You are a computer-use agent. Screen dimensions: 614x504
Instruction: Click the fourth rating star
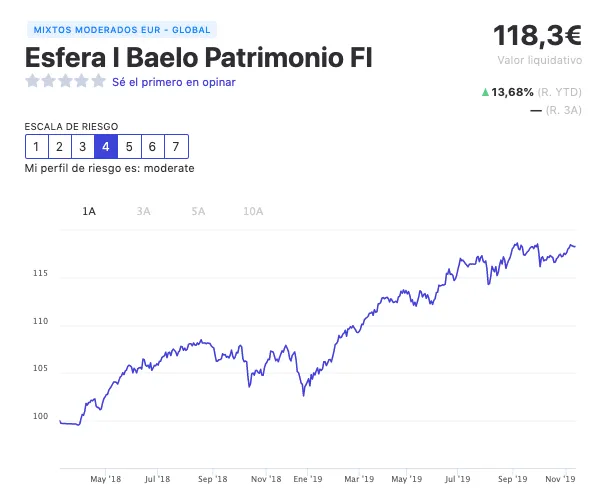point(82,82)
